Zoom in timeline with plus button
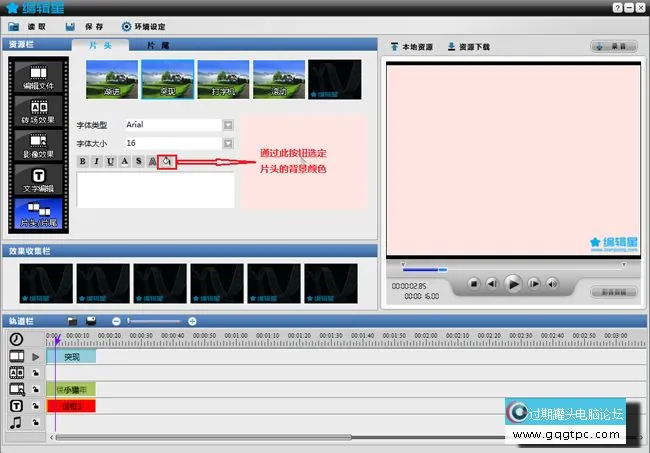Viewport: 650px width, 453px height. pos(192,321)
